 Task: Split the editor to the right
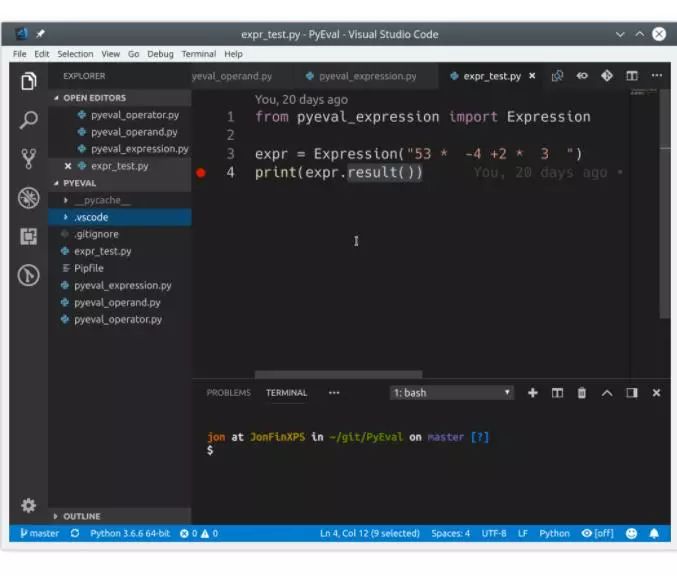pyautogui.click(x=632, y=76)
